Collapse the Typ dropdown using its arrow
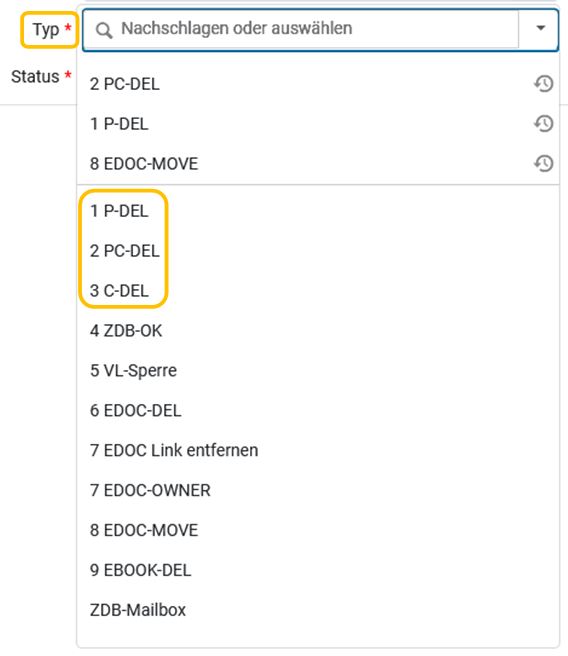This screenshot has width=568, height=656. [x=540, y=28]
